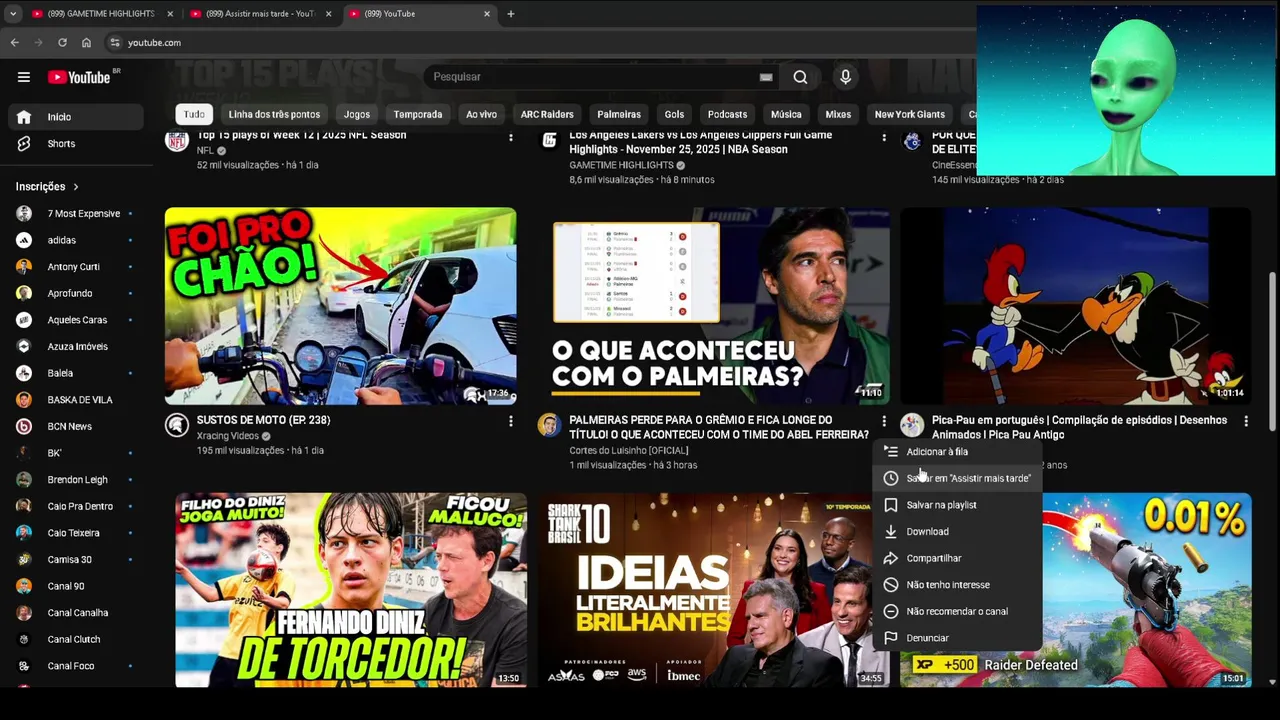The width and height of the screenshot is (1280, 720).
Task: Open tab search dropdown arrow
Action: click(x=13, y=14)
